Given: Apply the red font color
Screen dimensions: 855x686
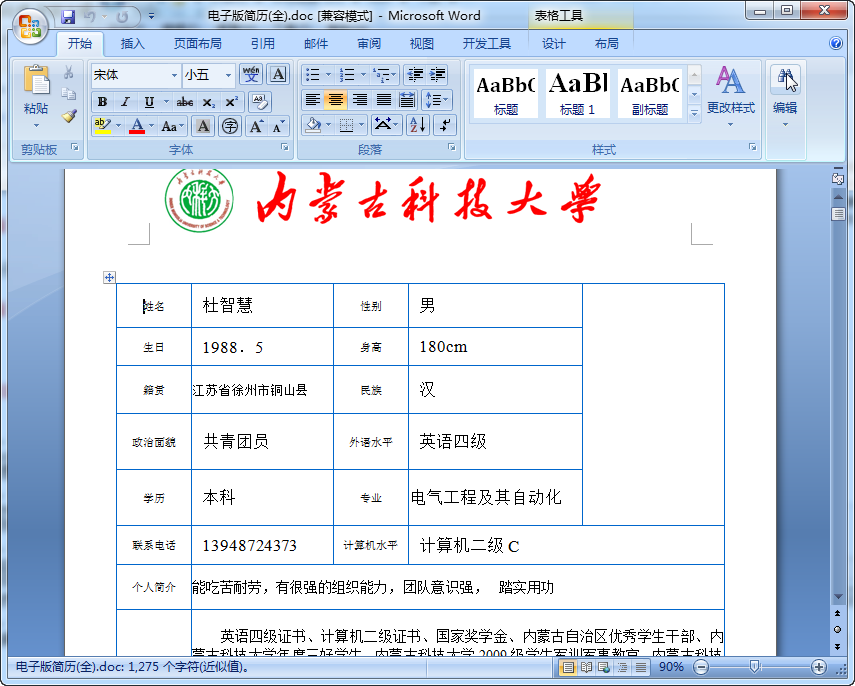Looking at the screenshot, I should click(137, 126).
